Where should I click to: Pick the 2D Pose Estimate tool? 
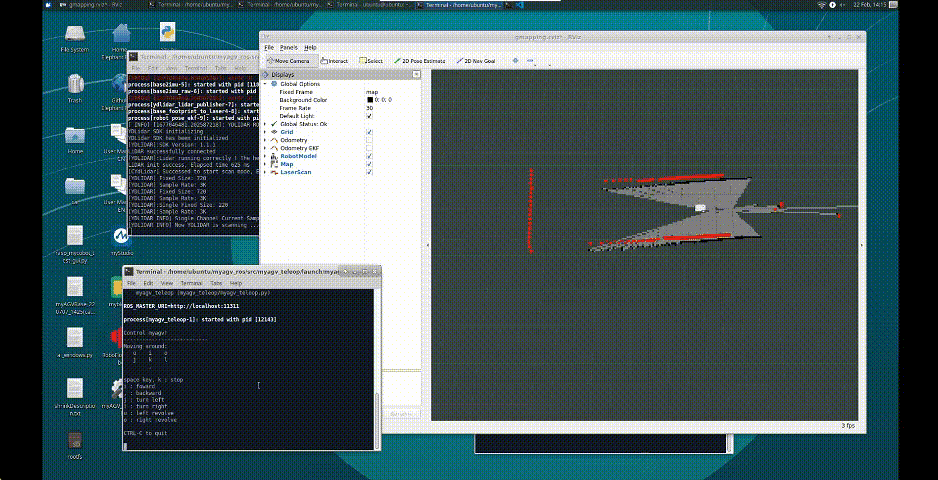tap(421, 61)
